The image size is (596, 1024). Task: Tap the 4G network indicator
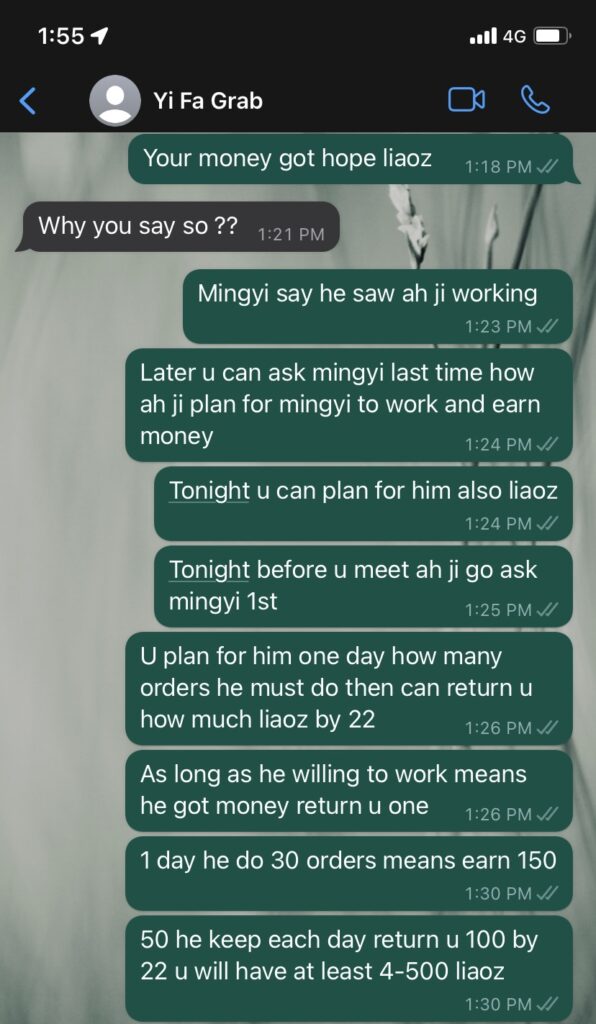514,37
